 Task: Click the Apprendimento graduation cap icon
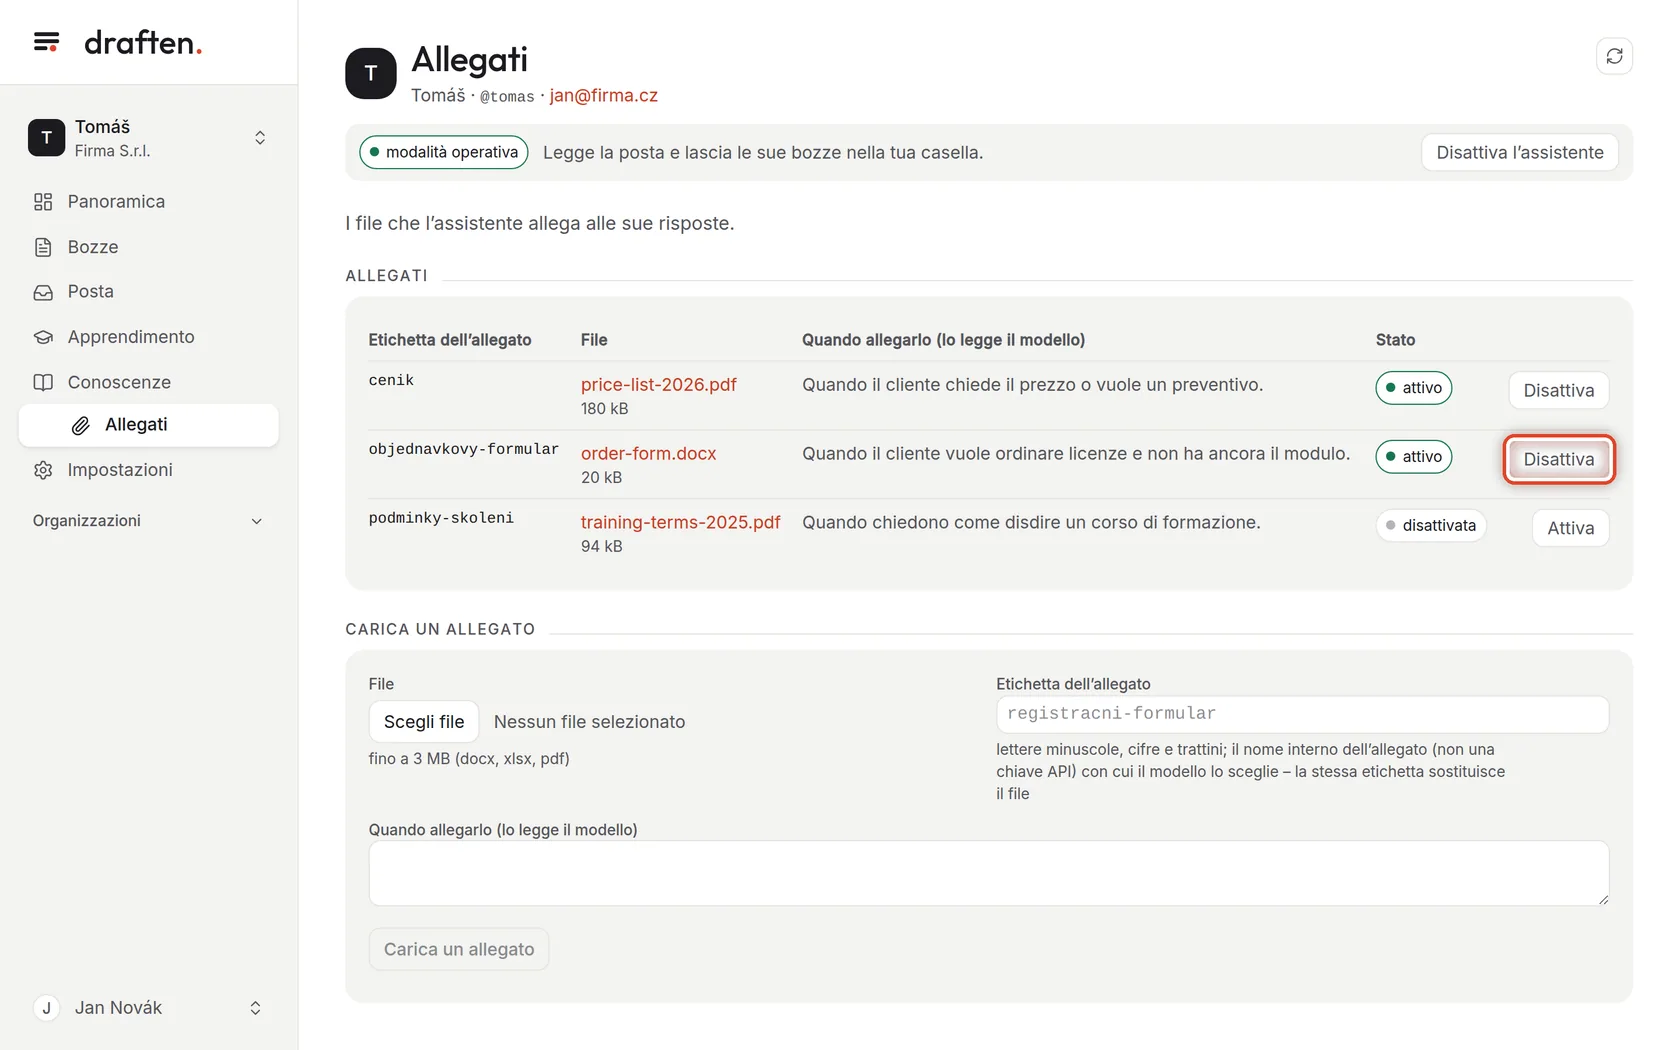[43, 337]
